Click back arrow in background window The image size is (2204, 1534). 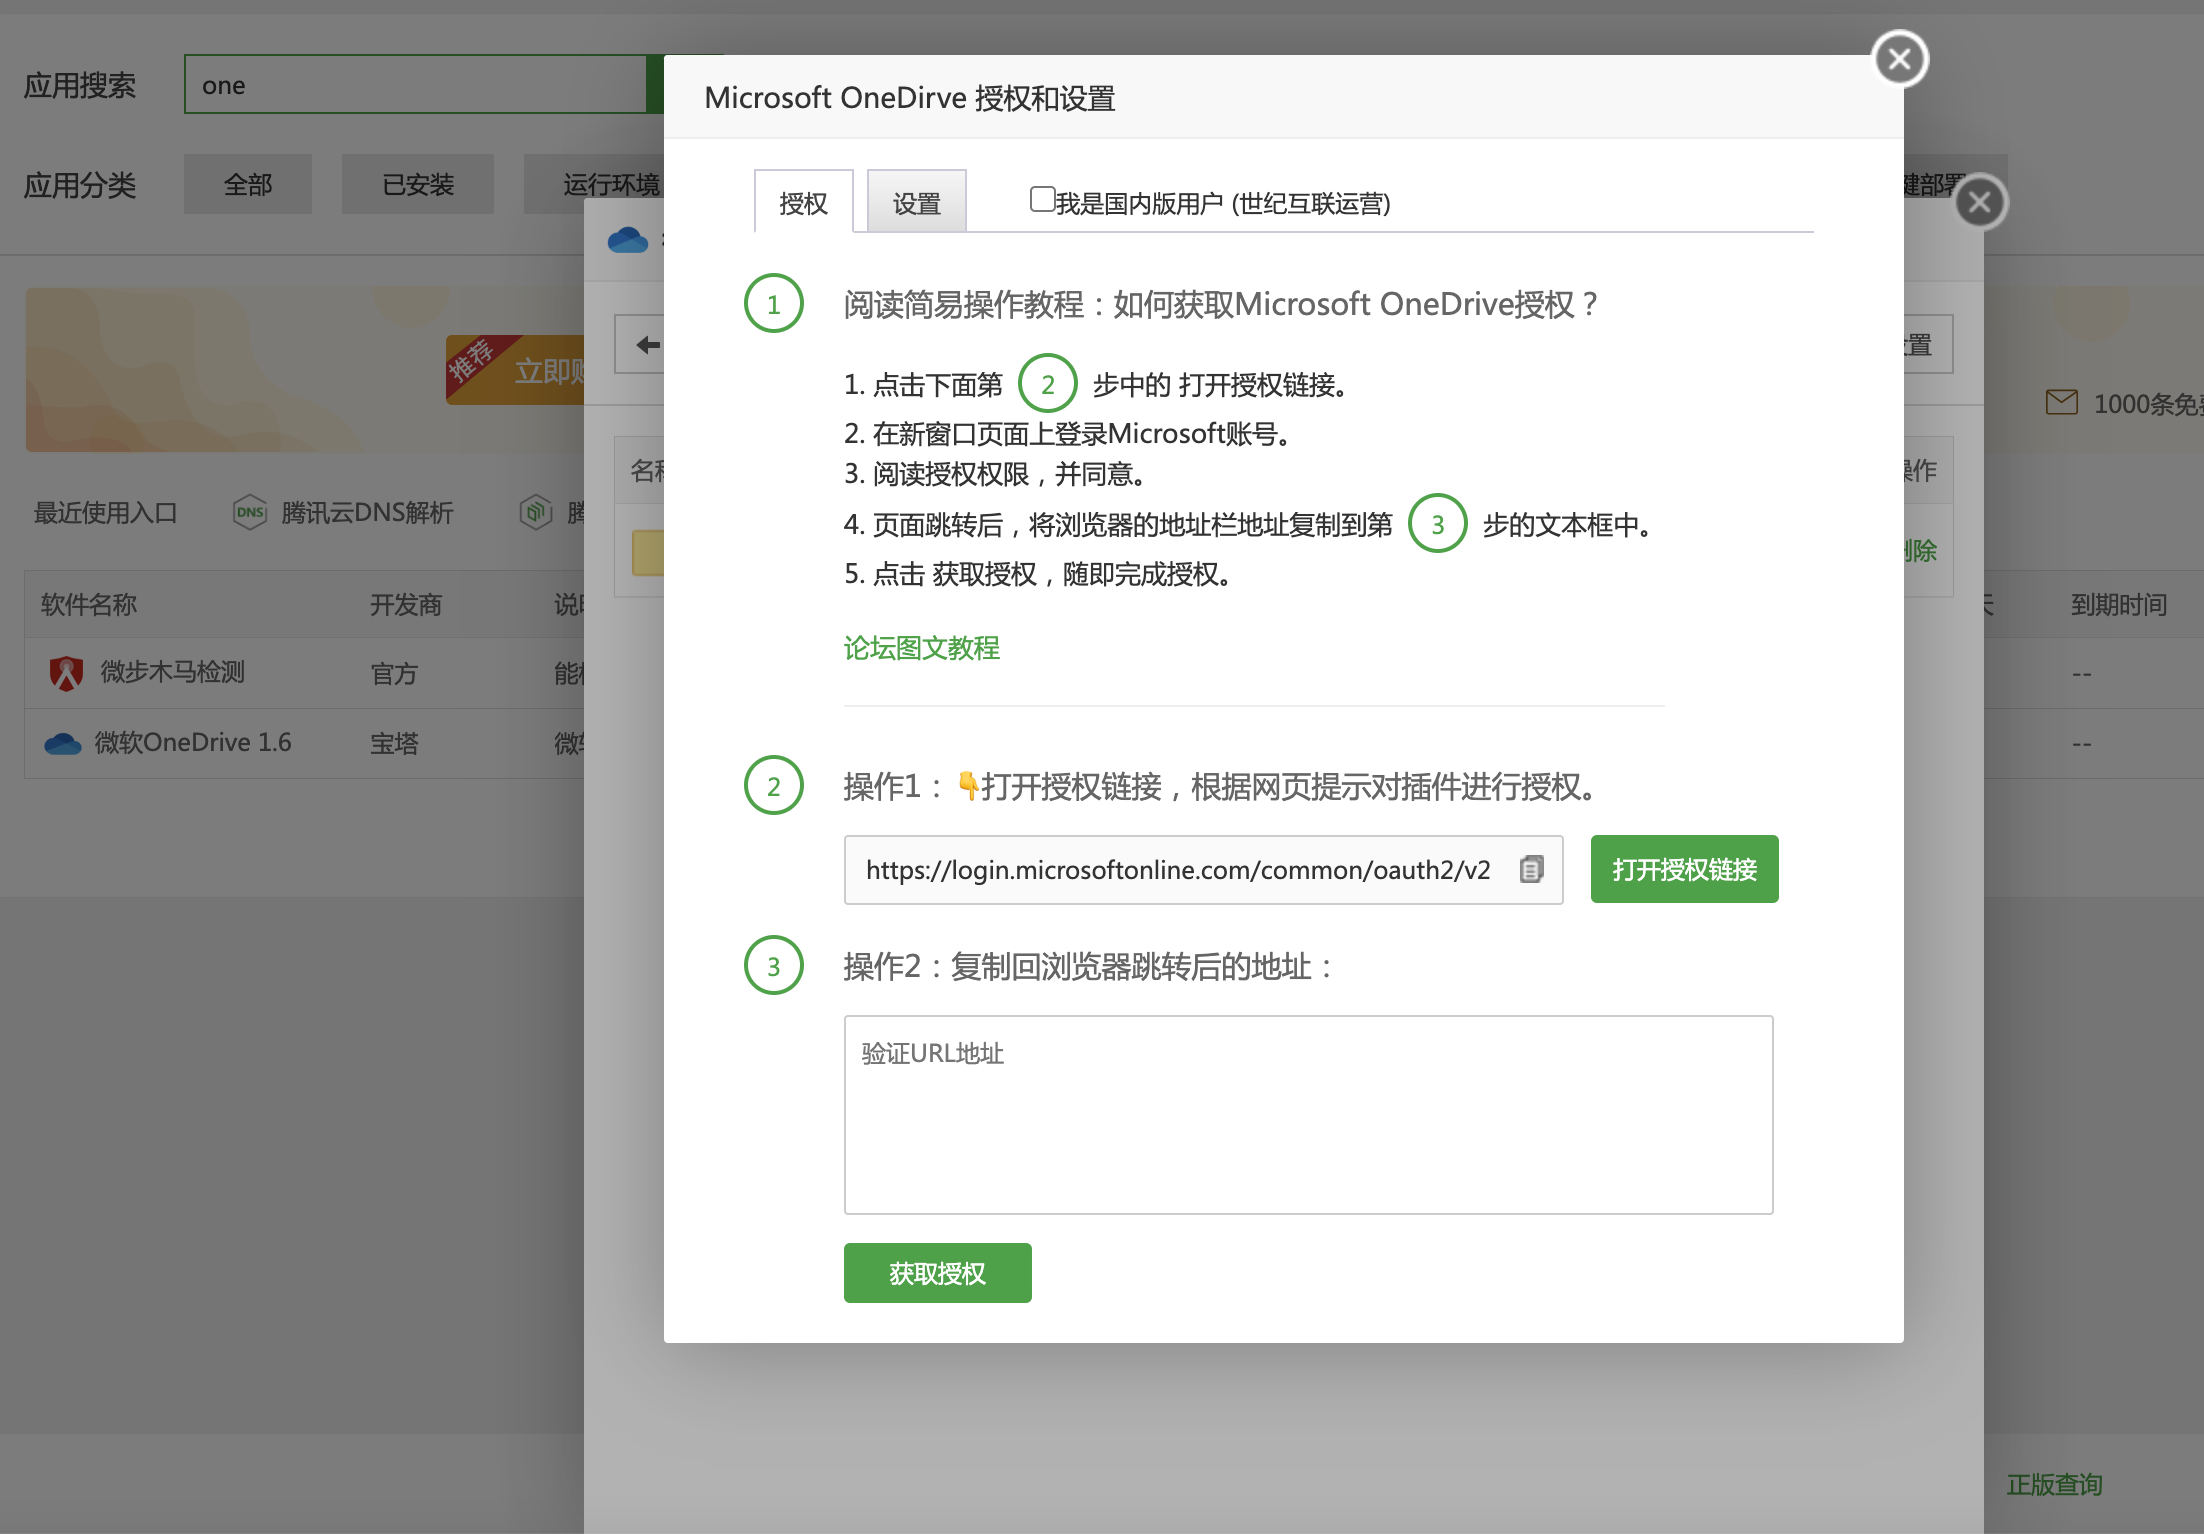coord(648,345)
